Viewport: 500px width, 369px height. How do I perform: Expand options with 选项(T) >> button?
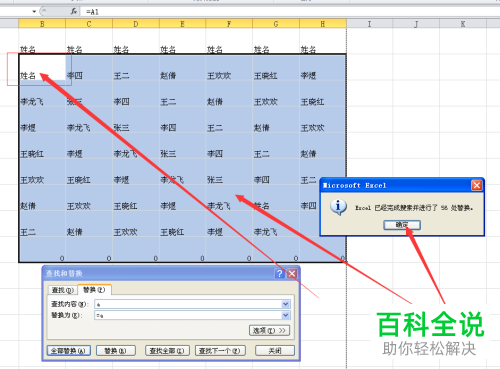pyautogui.click(x=269, y=330)
